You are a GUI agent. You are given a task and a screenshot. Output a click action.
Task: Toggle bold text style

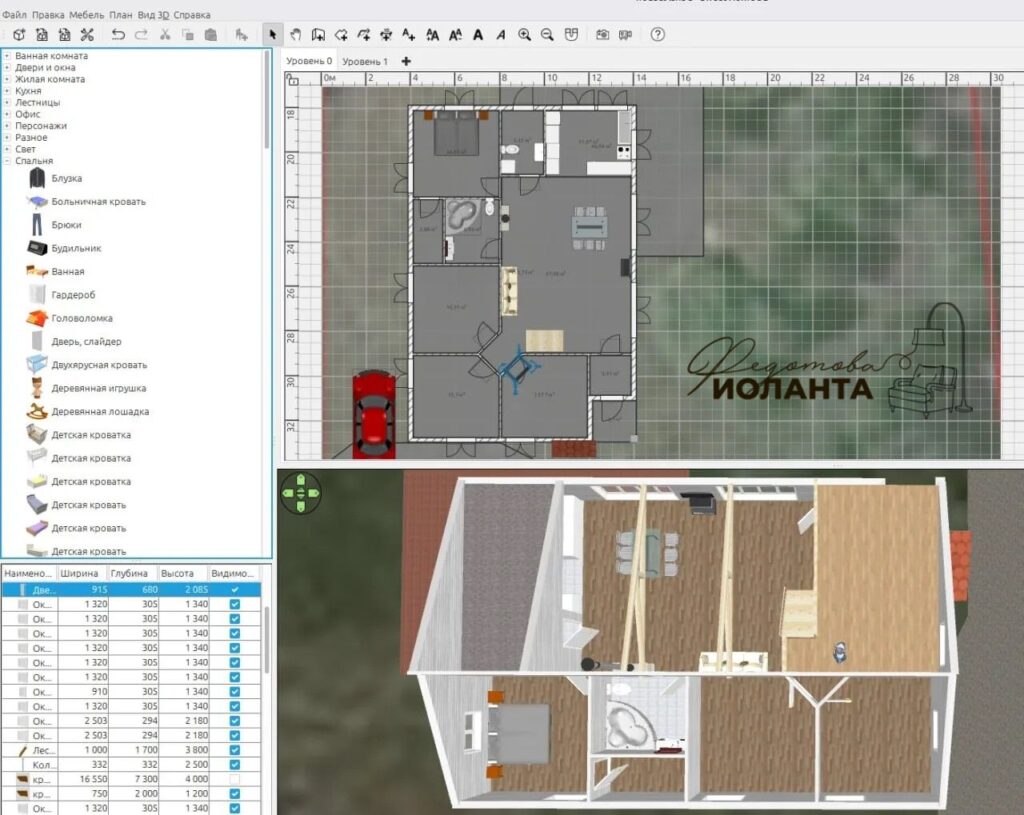[478, 35]
